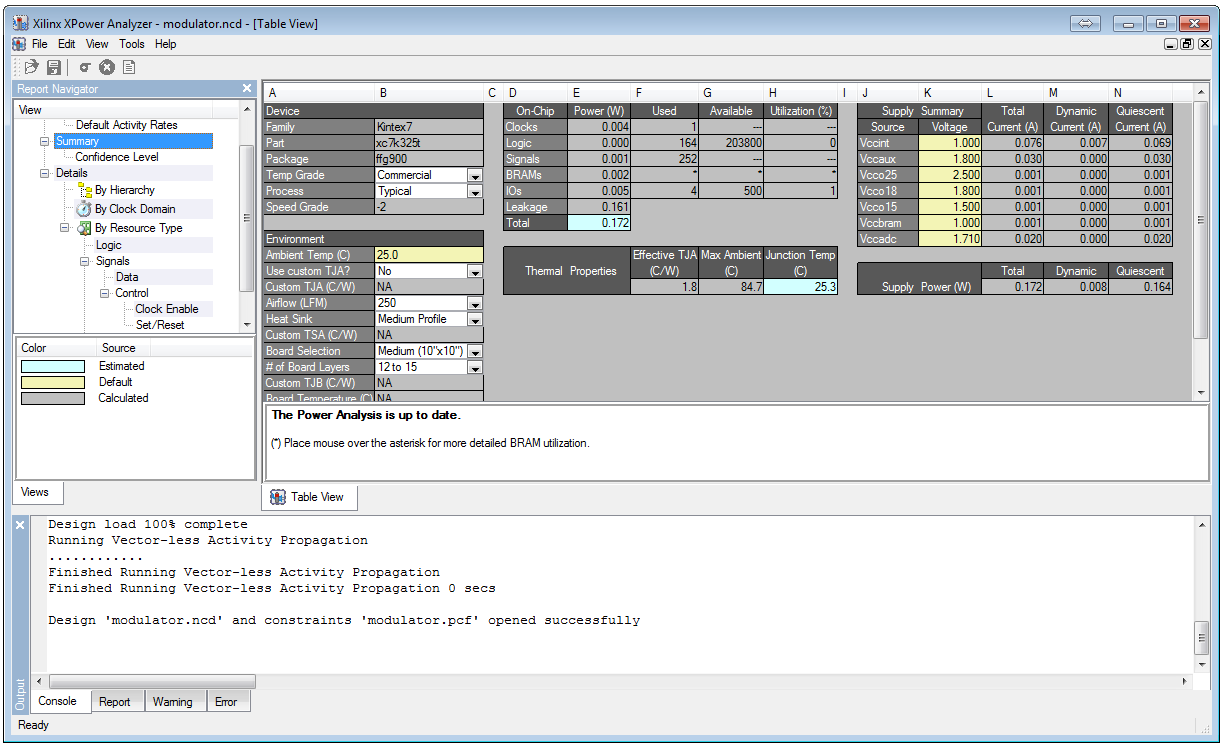Open the # of Board Layers dropdown

pyautogui.click(x=475, y=367)
